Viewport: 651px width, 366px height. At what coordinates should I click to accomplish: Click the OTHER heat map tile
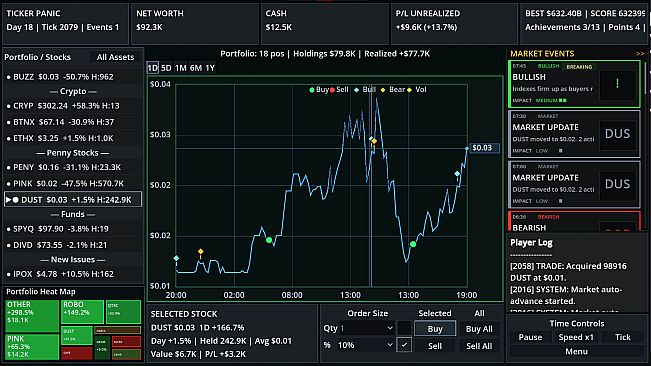(32, 316)
